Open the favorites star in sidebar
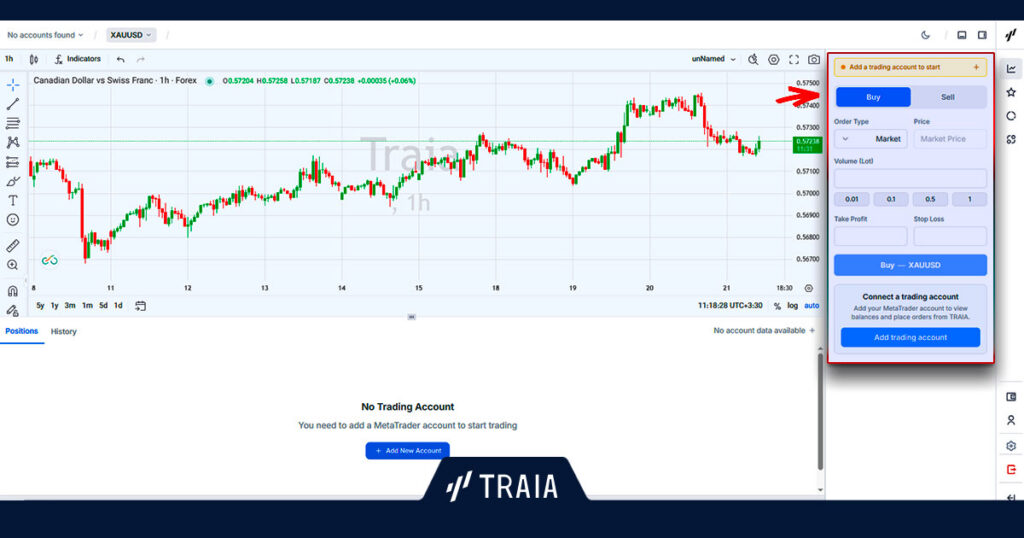This screenshot has height=538, width=1024. pos(1011,92)
